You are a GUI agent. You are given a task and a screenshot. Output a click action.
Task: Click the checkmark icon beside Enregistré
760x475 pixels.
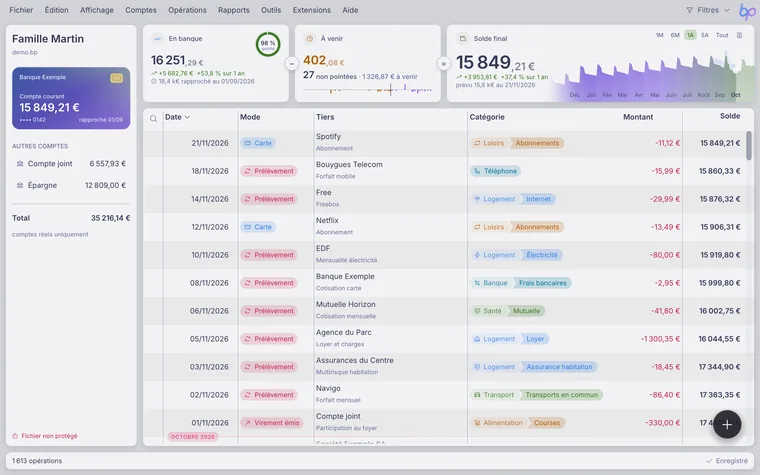point(709,461)
